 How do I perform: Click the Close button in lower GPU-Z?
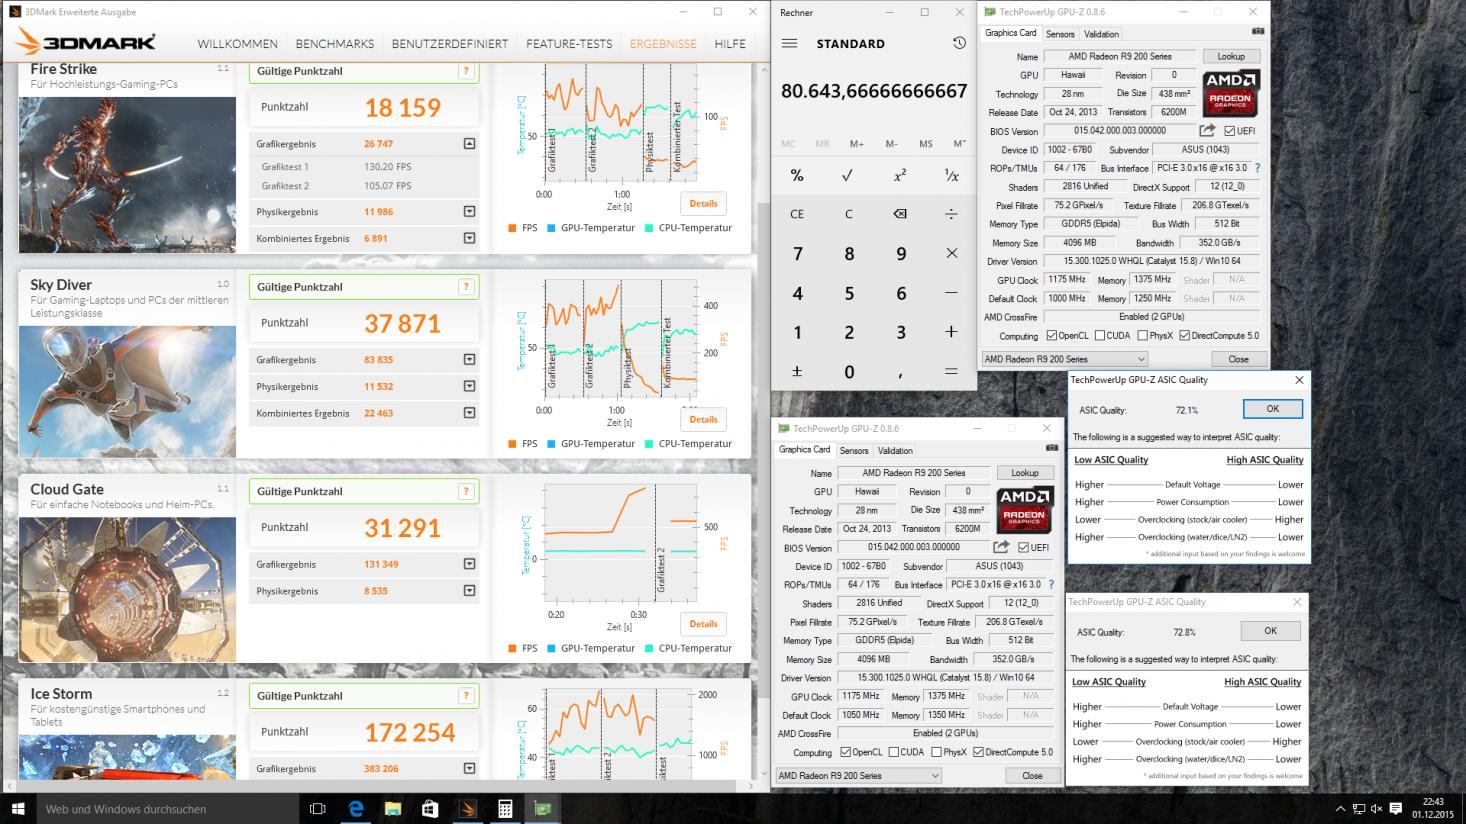point(1032,775)
